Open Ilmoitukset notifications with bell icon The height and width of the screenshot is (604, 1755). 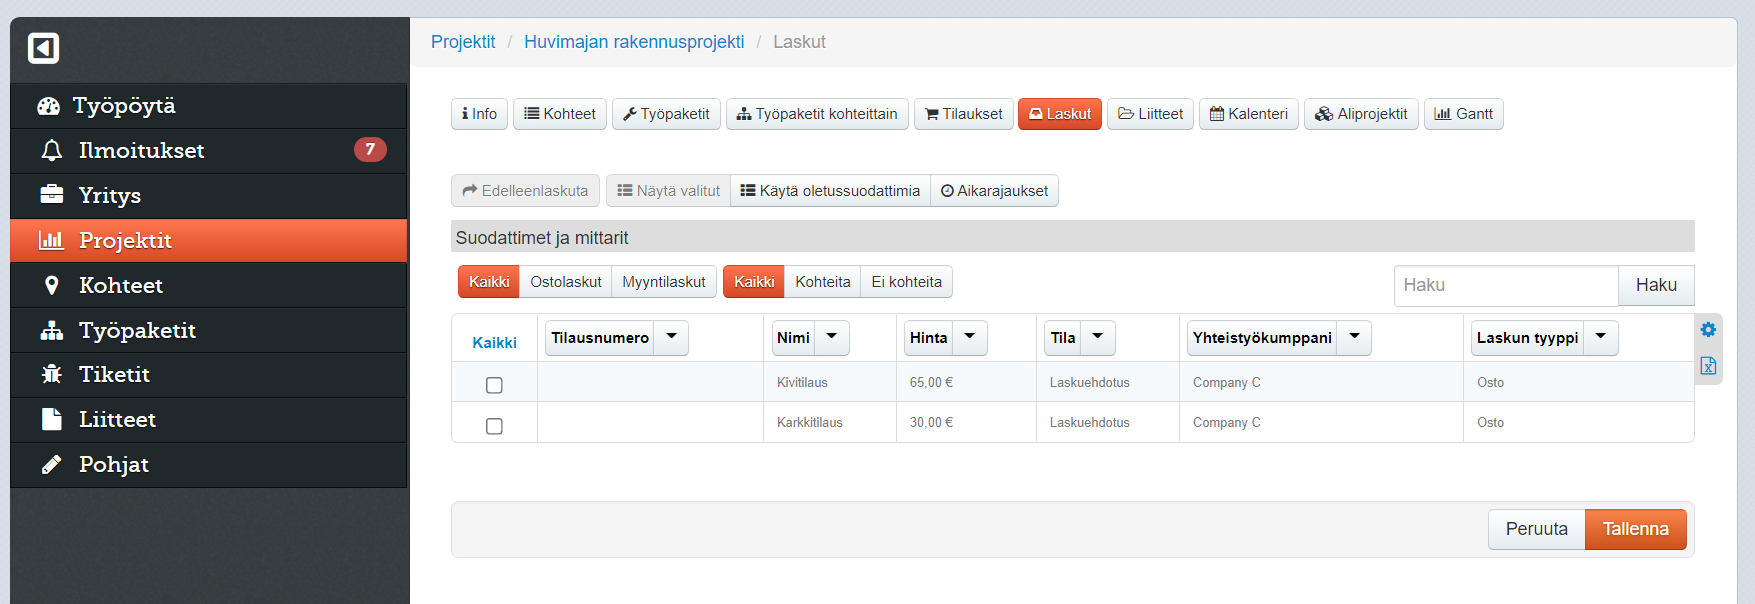52,150
